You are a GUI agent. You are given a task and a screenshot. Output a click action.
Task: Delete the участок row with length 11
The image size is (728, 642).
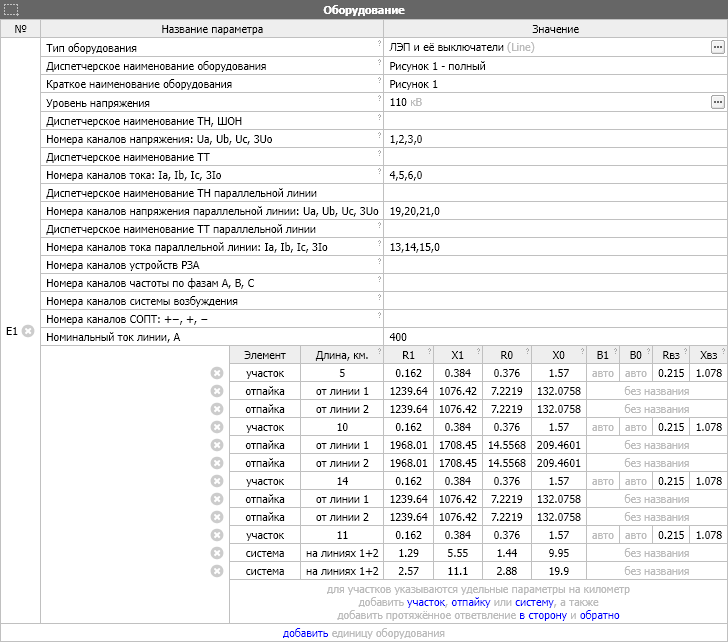pyautogui.click(x=217, y=535)
